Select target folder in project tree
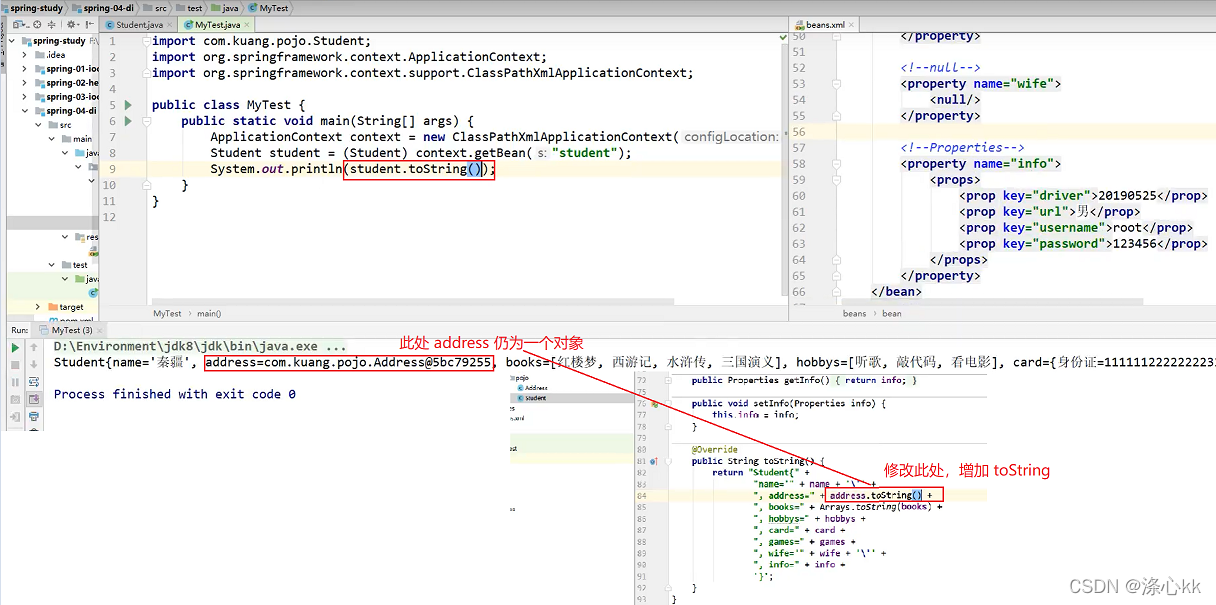The width and height of the screenshot is (1216, 605). click(x=65, y=307)
